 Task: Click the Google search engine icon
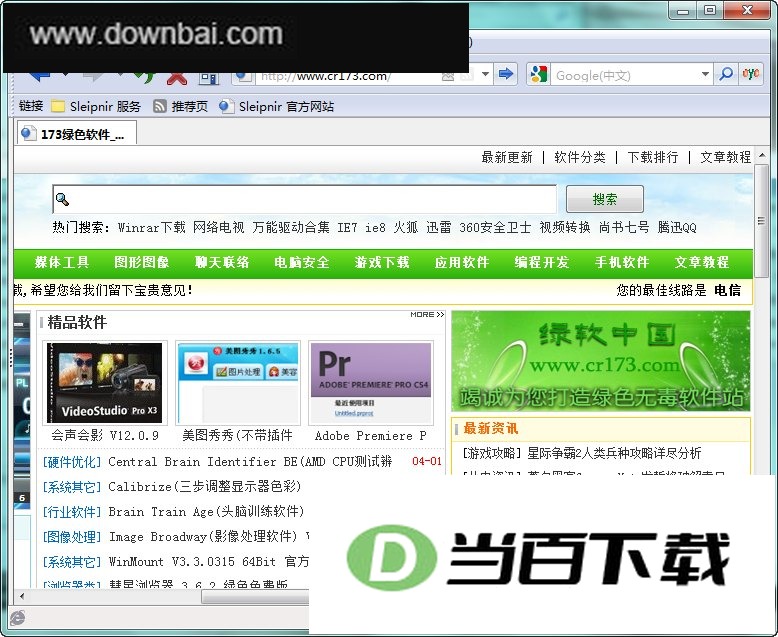click(538, 75)
